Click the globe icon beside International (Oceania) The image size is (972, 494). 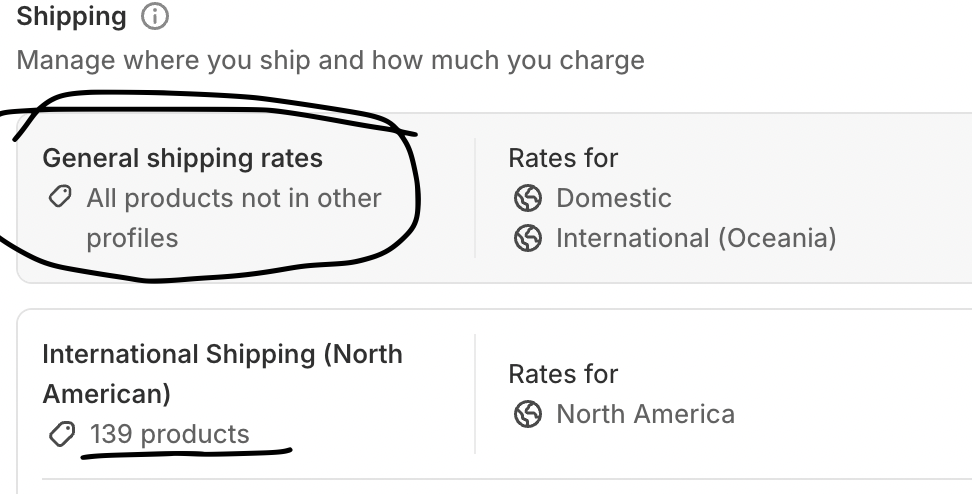527,238
